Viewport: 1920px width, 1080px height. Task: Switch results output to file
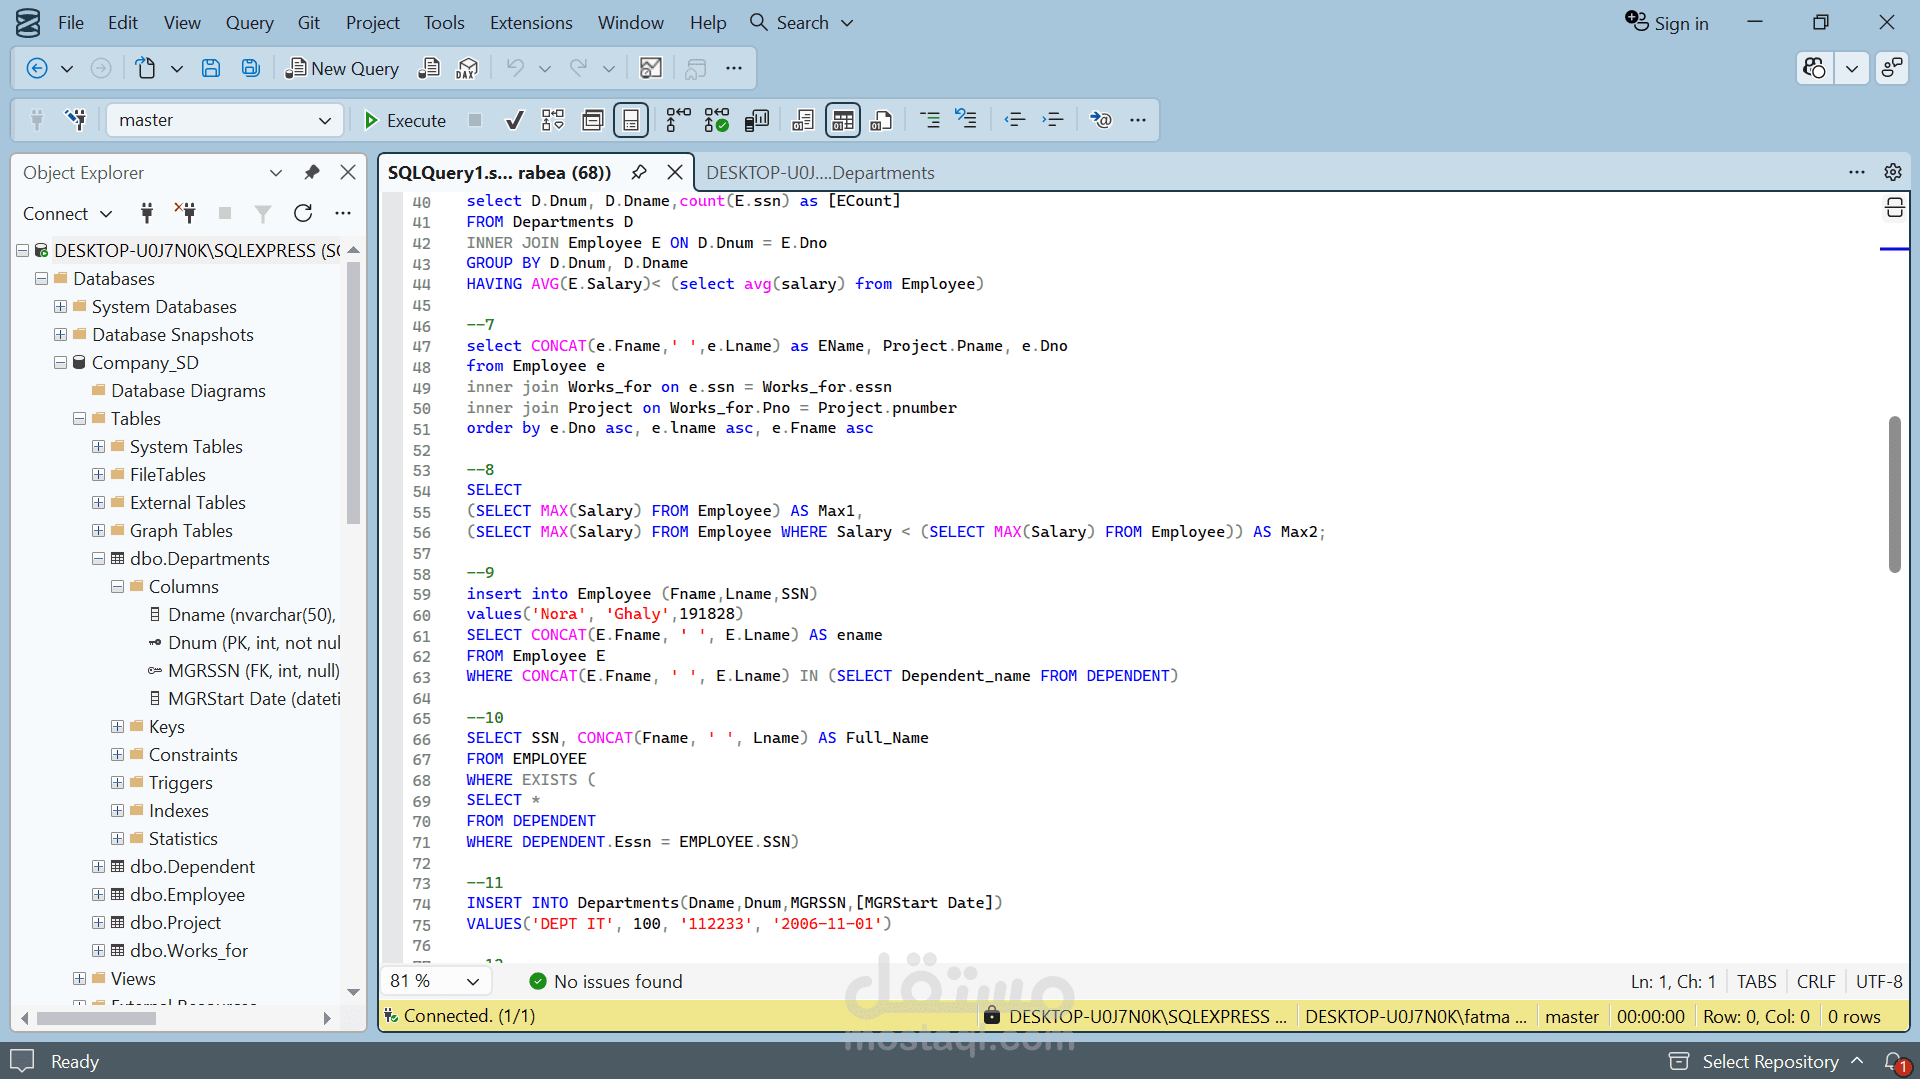[x=881, y=120]
